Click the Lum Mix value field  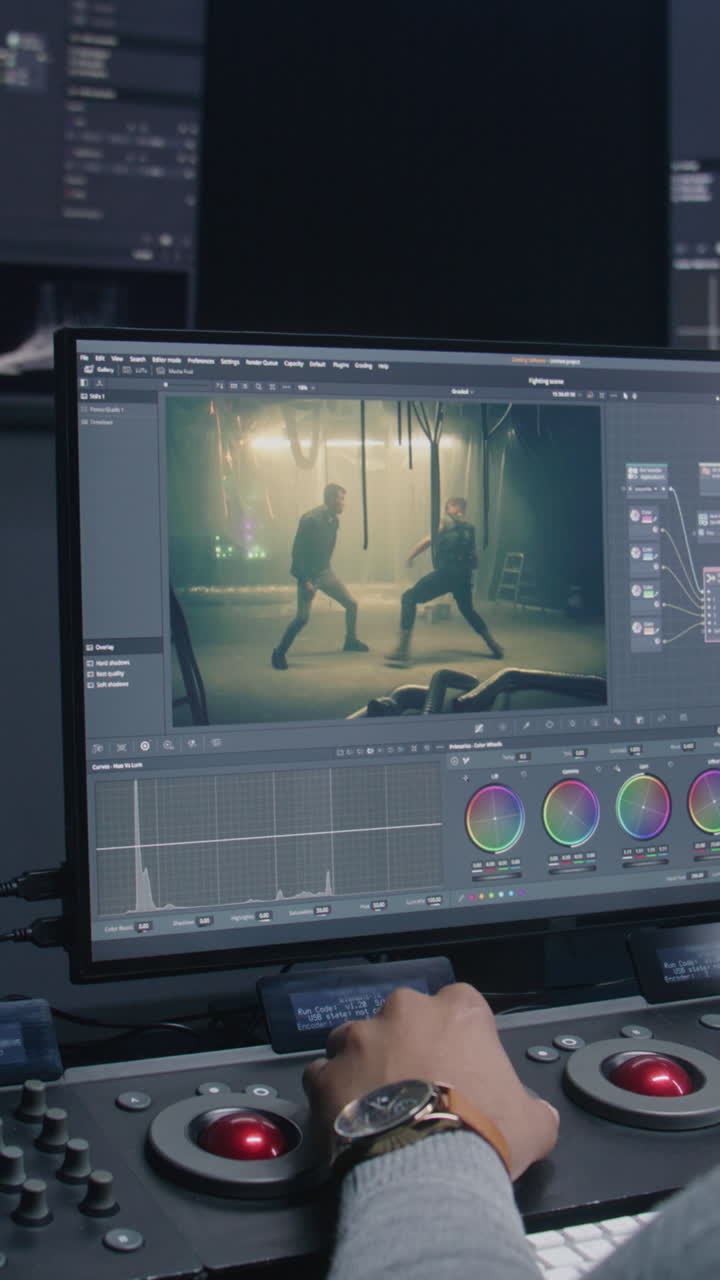pyautogui.click(x=433, y=900)
